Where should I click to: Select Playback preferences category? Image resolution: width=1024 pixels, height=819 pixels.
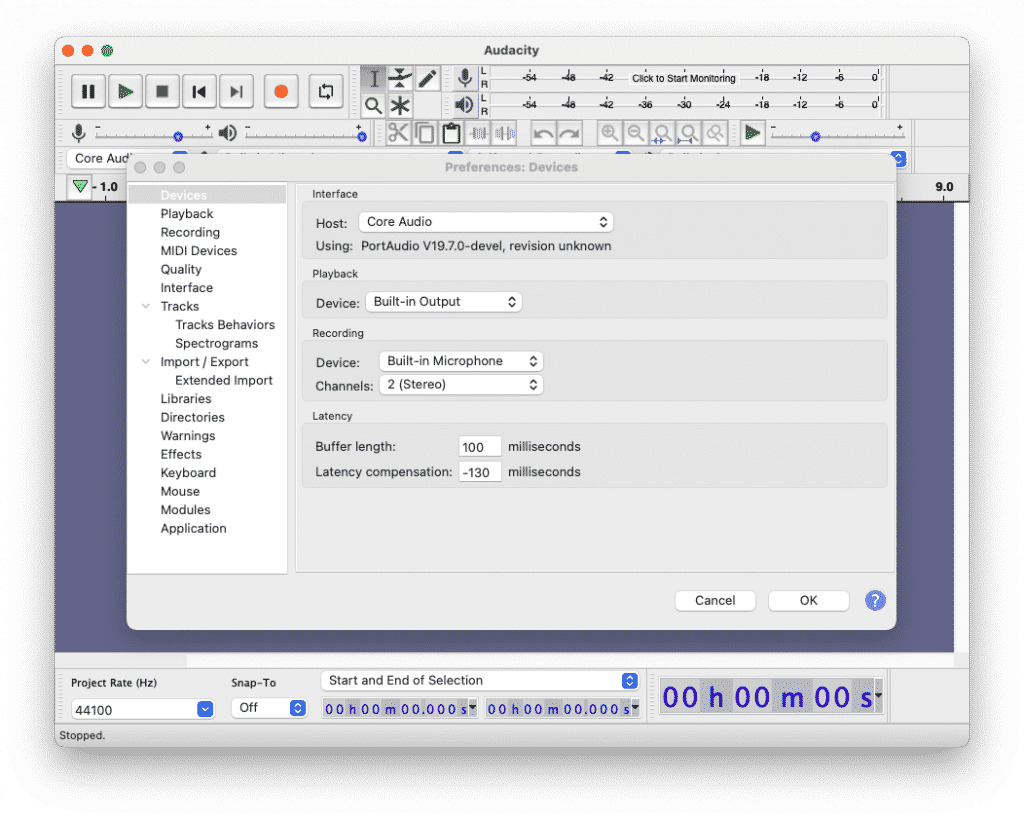[x=187, y=214]
